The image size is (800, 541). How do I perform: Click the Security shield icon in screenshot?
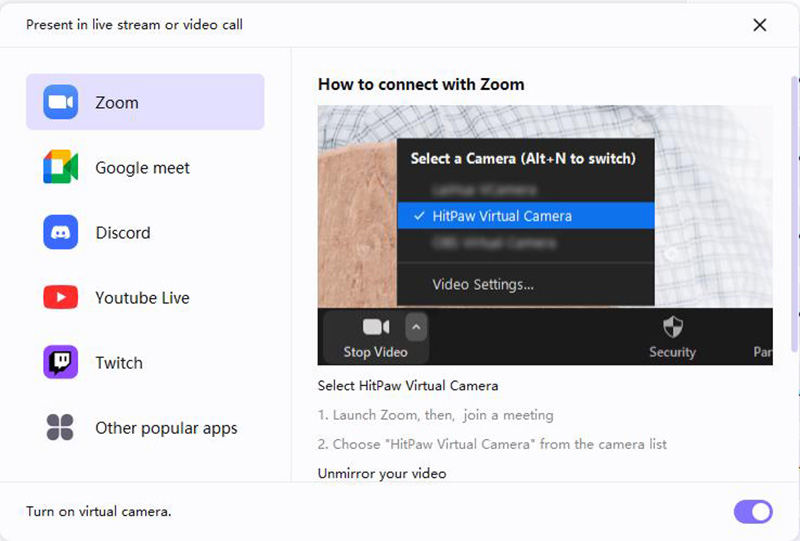(x=672, y=327)
